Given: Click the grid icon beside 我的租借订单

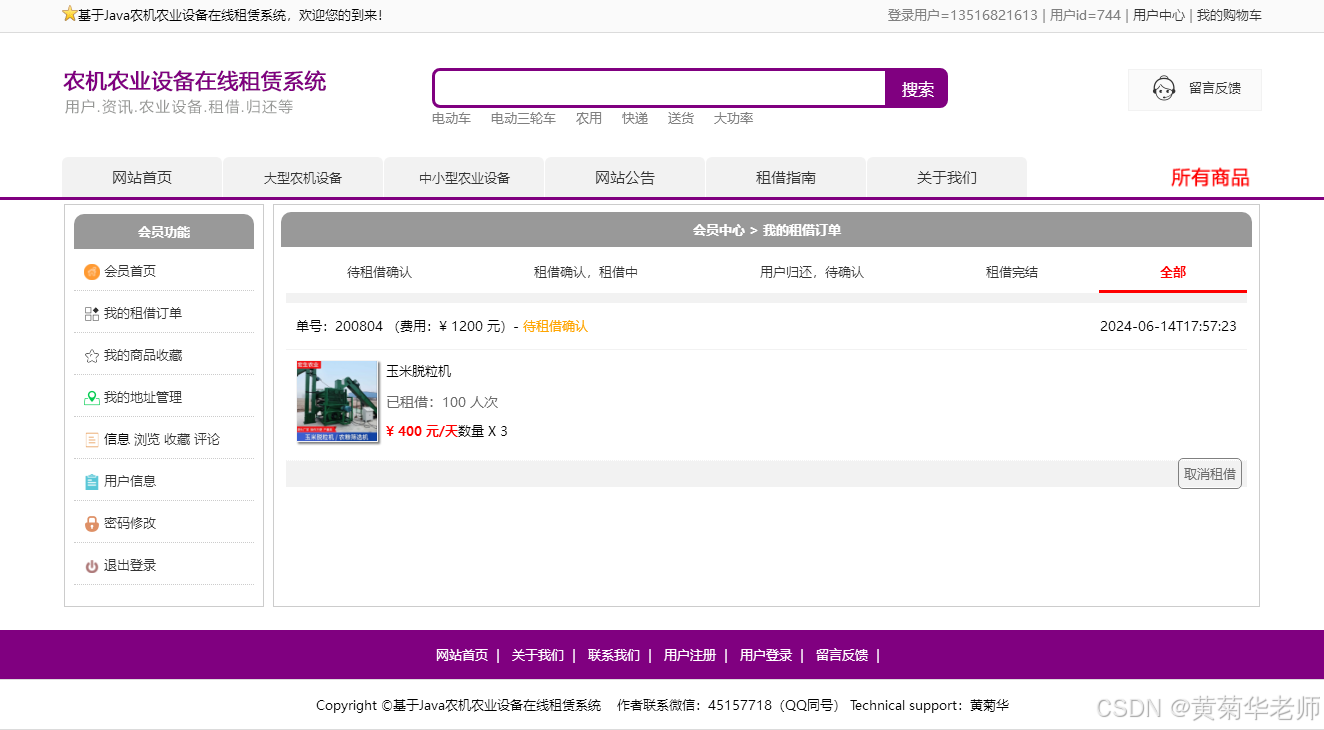Looking at the screenshot, I should tap(90, 312).
